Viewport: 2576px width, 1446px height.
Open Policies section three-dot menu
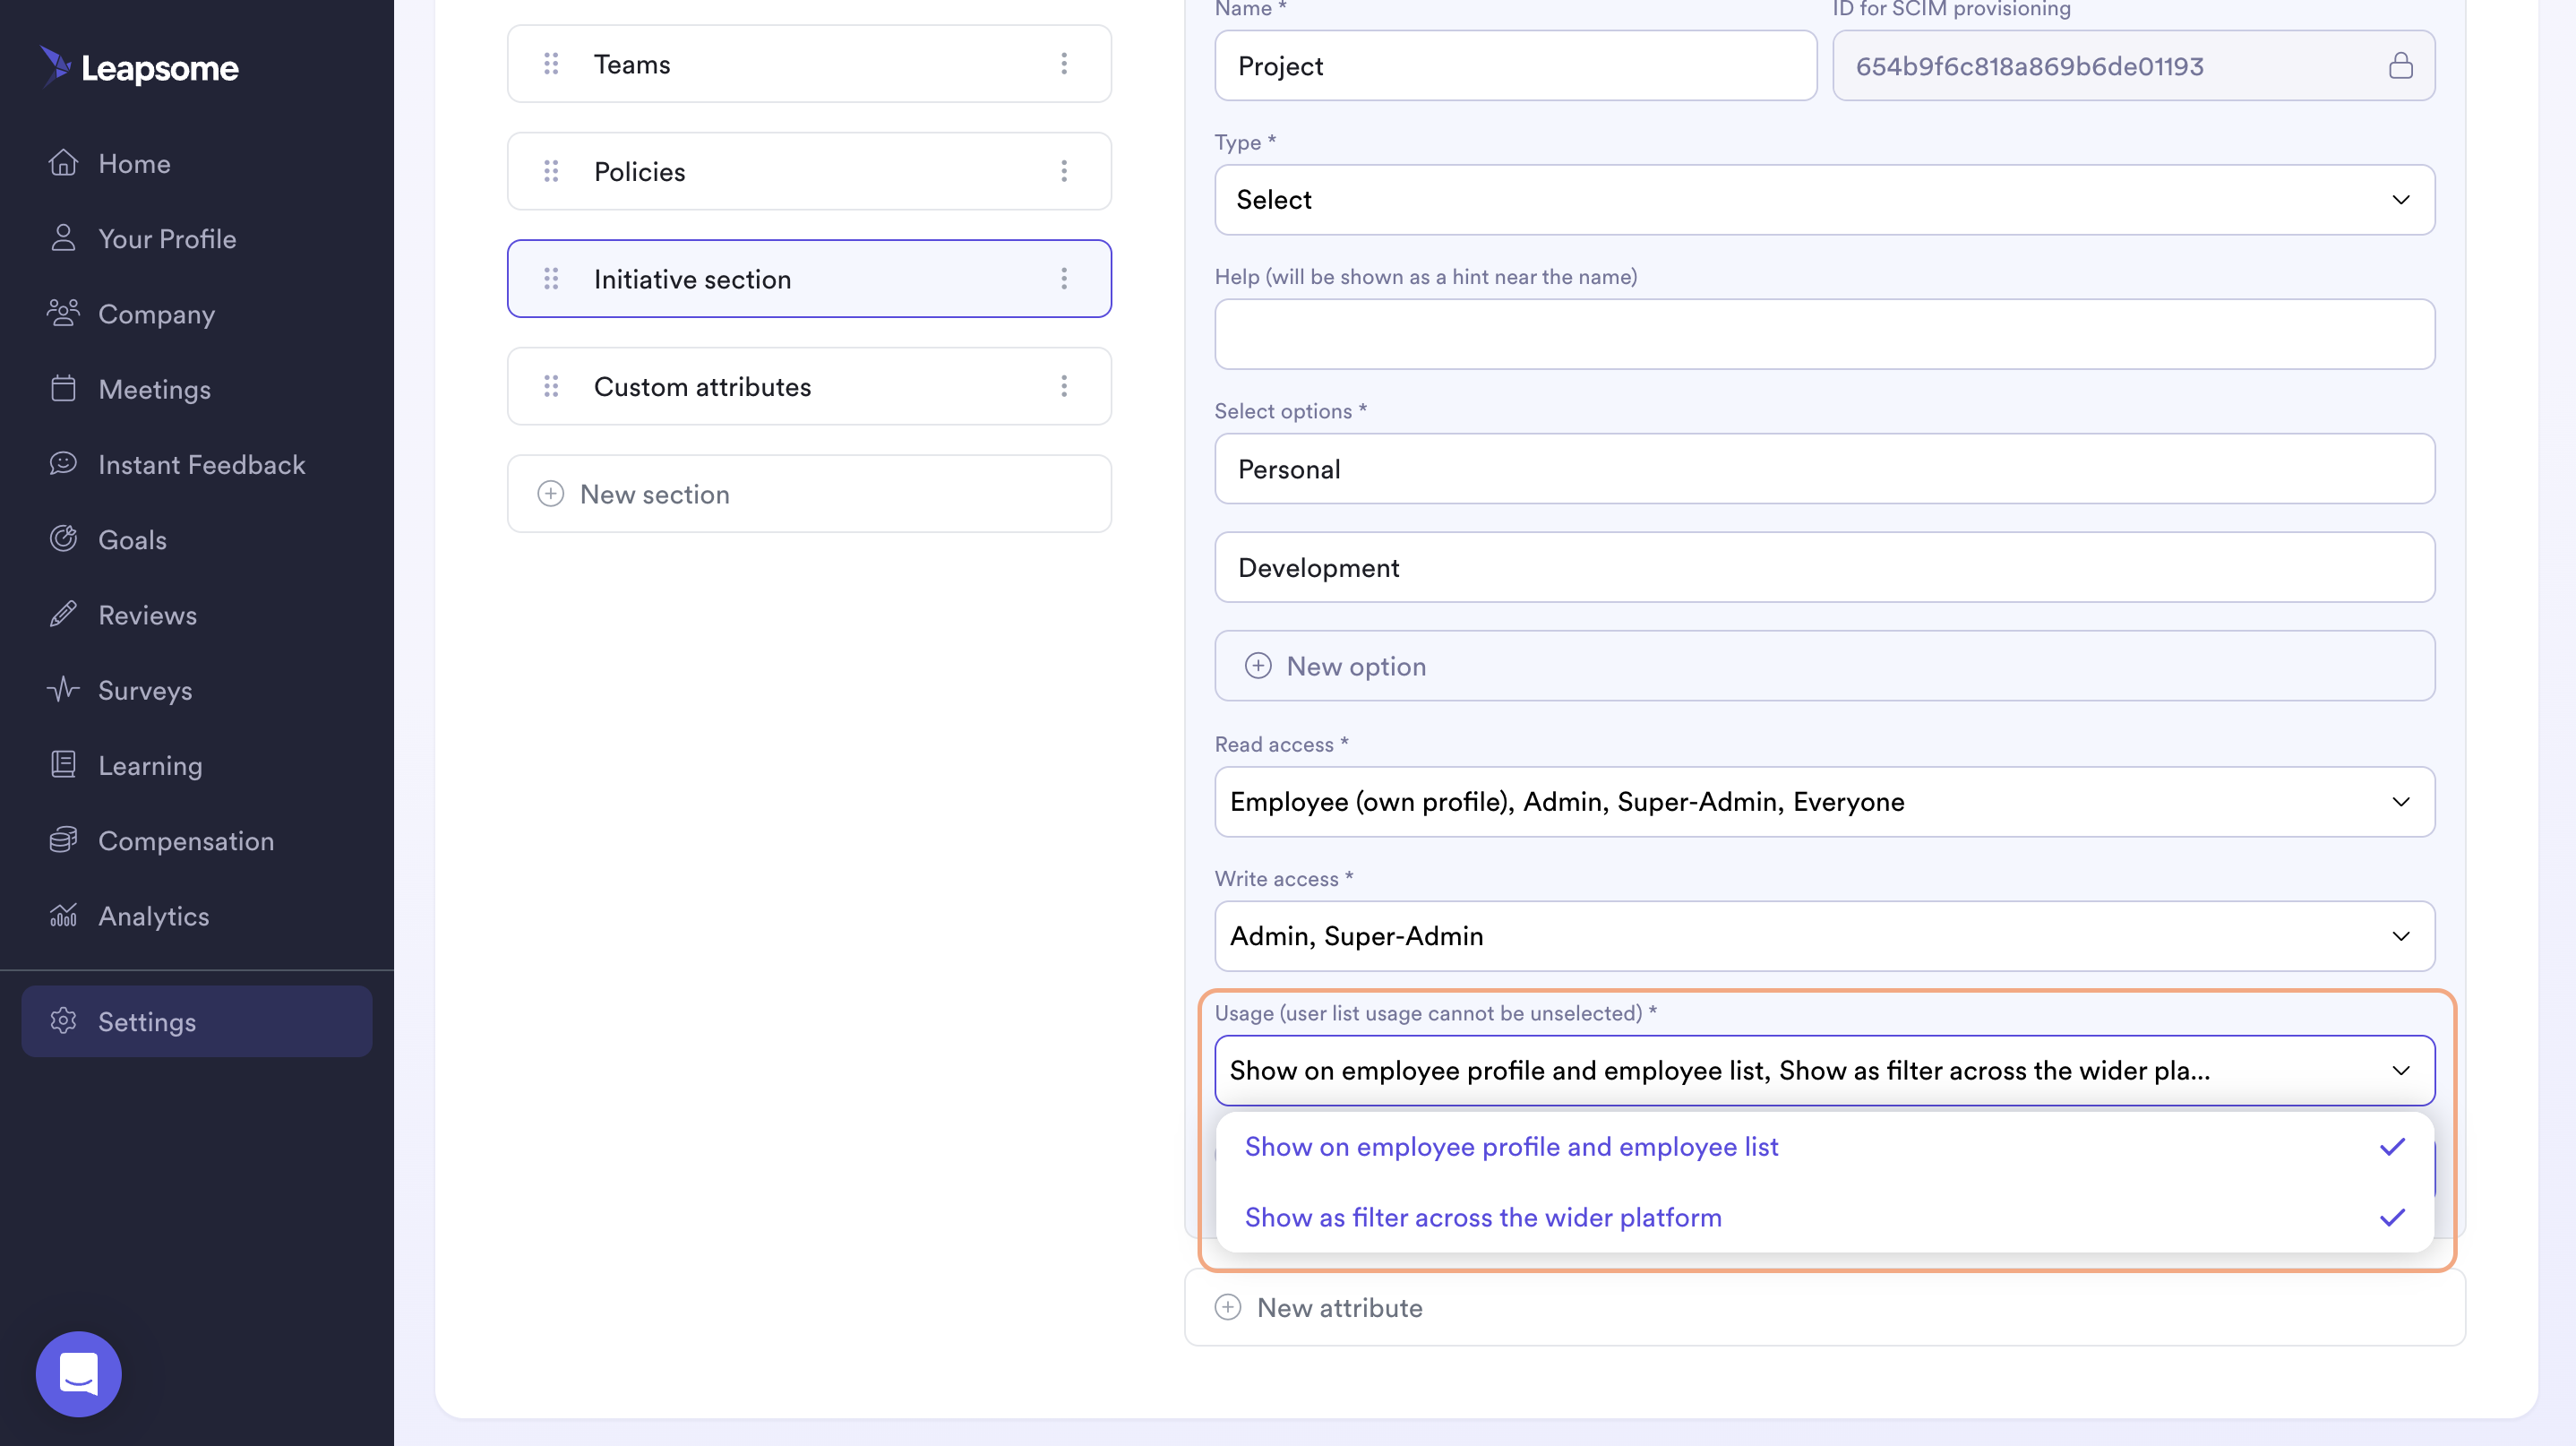coord(1064,171)
